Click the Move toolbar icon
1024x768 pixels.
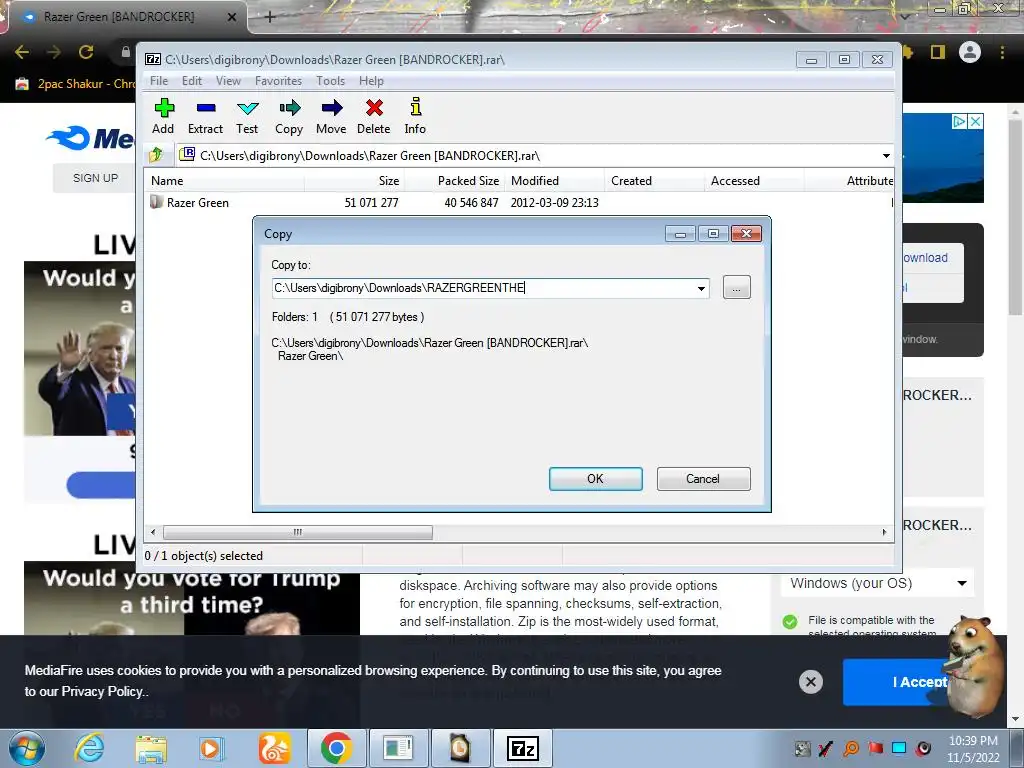click(331, 116)
